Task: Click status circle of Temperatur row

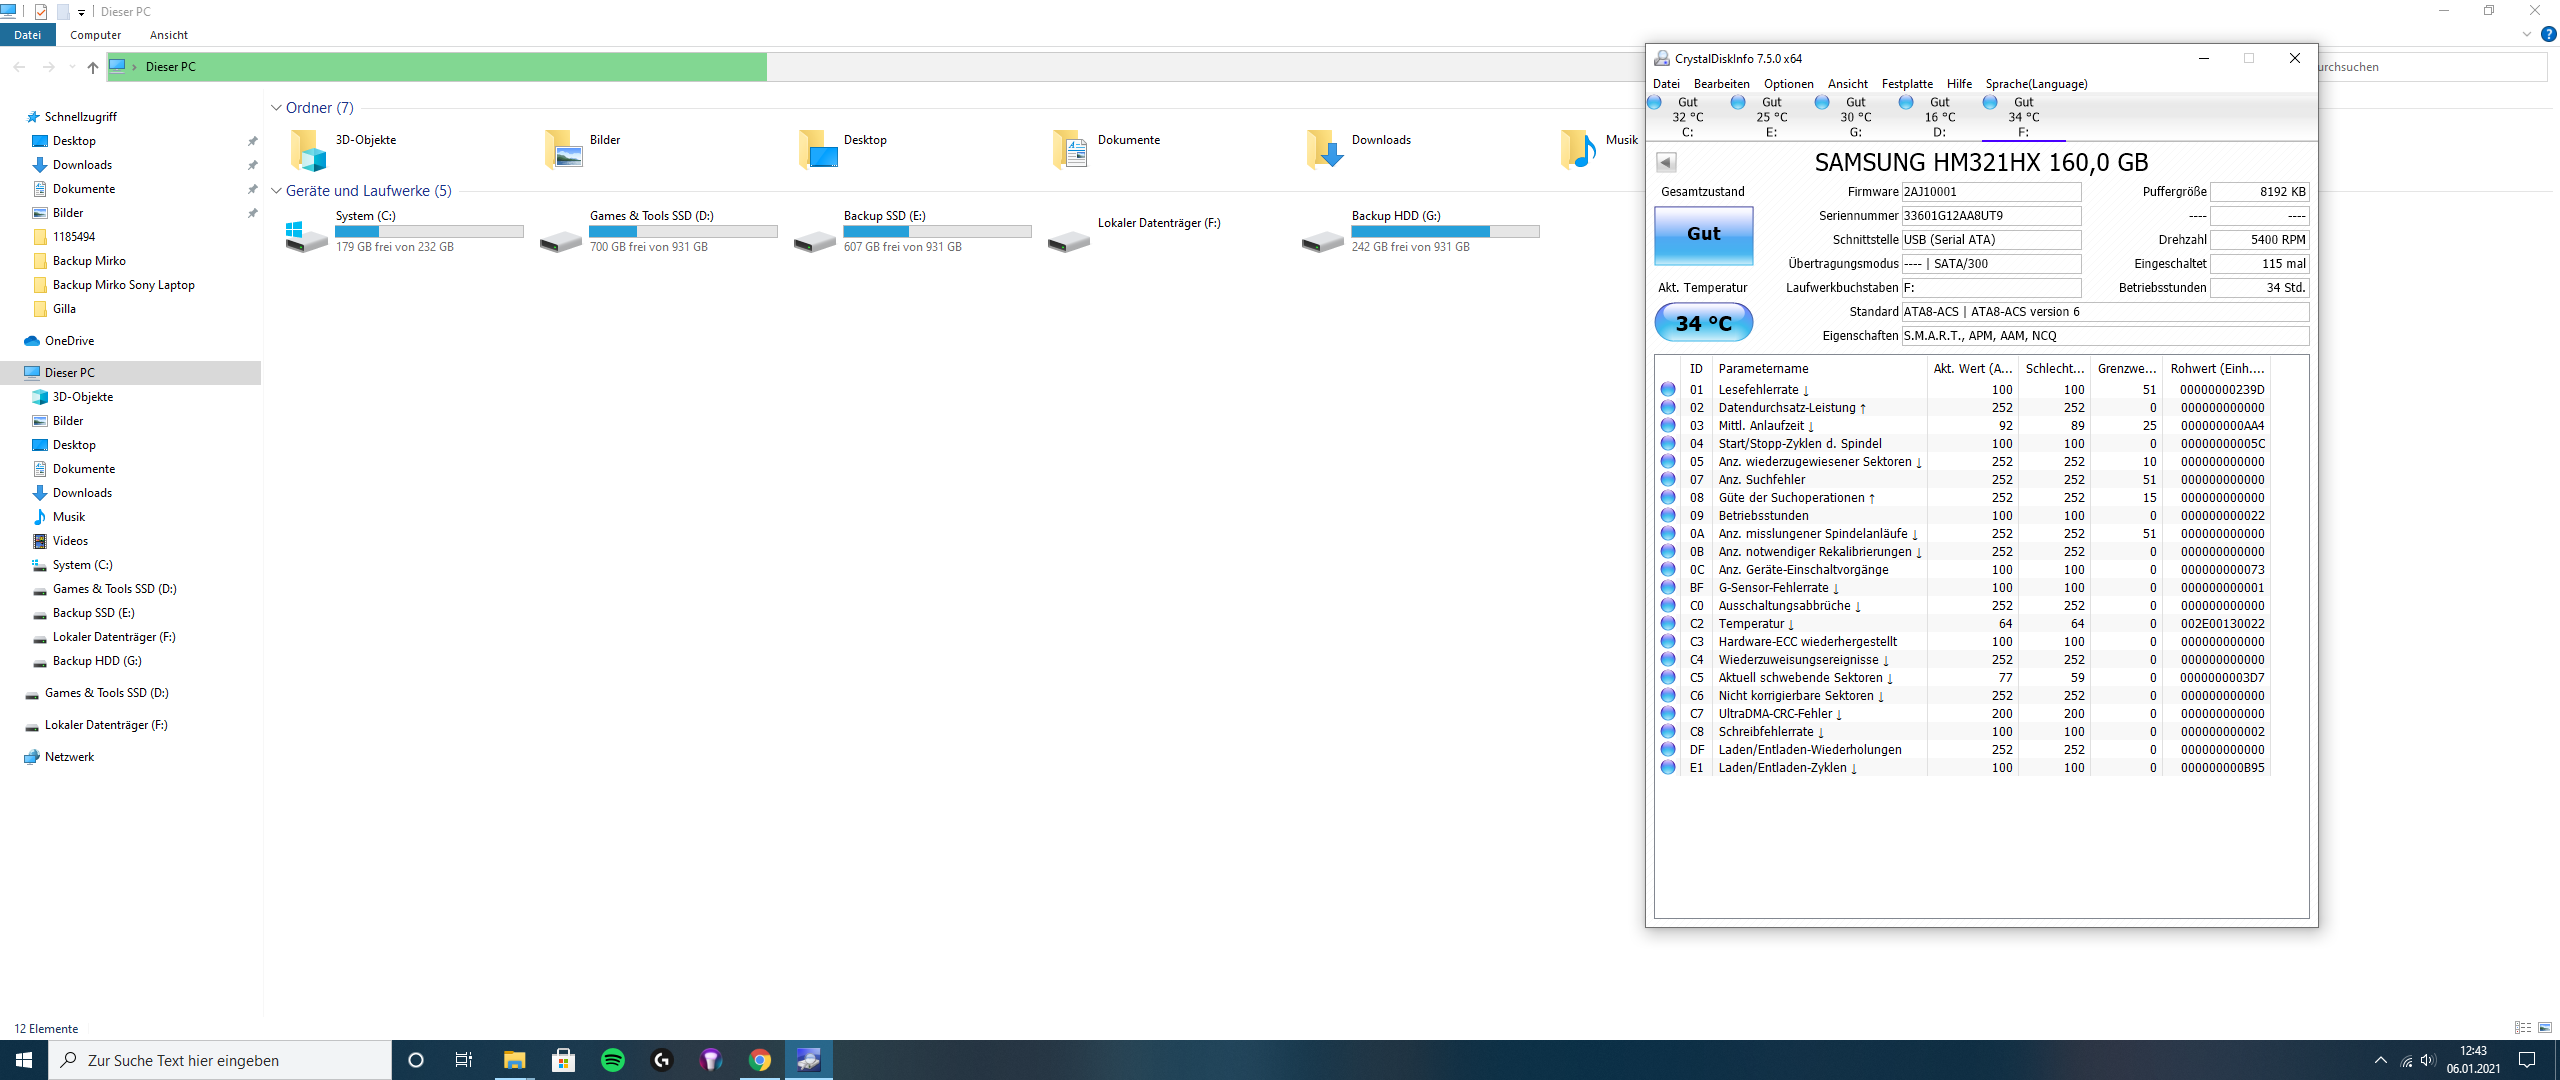Action: [1668, 623]
